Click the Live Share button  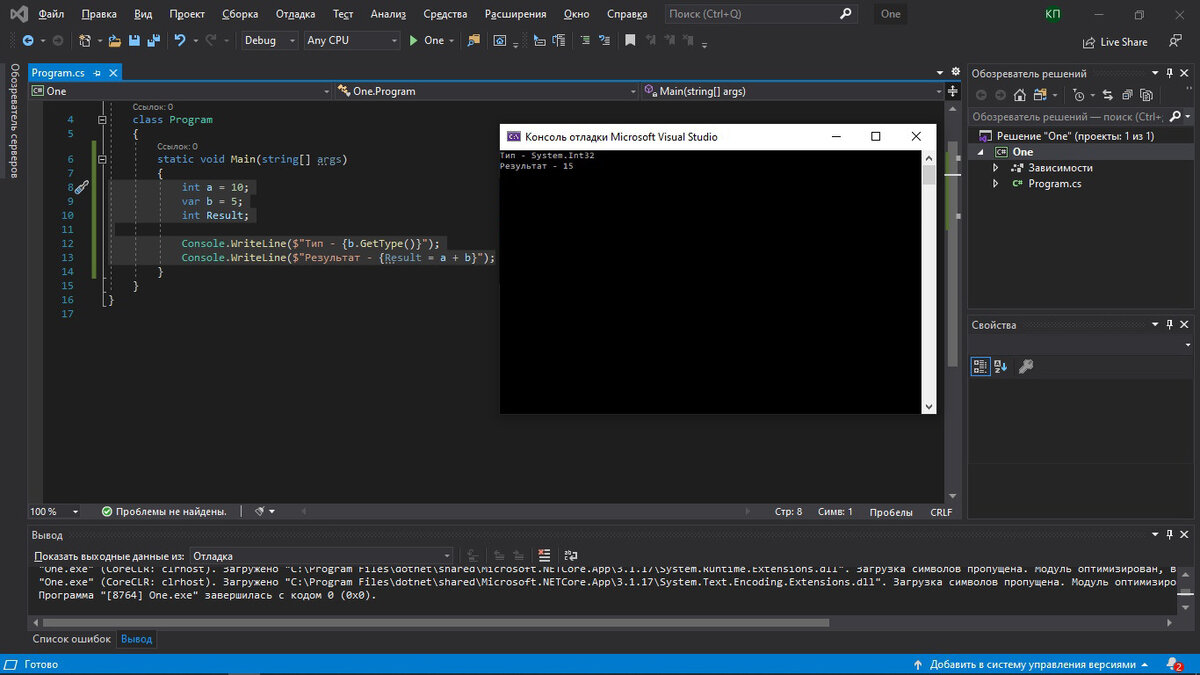coord(1115,42)
